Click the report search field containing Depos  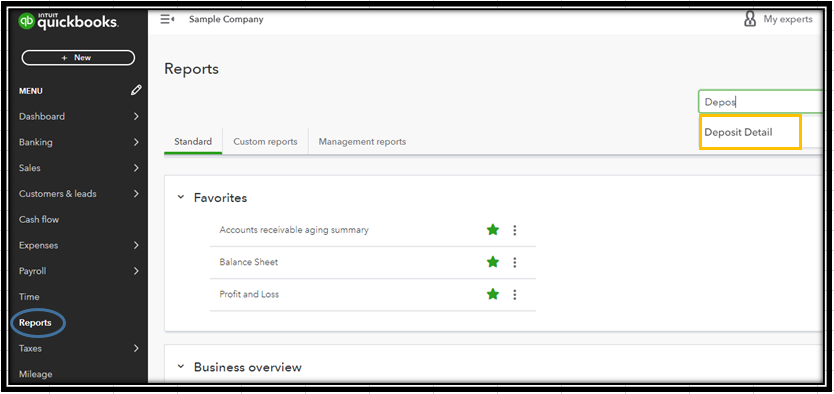[761, 102]
